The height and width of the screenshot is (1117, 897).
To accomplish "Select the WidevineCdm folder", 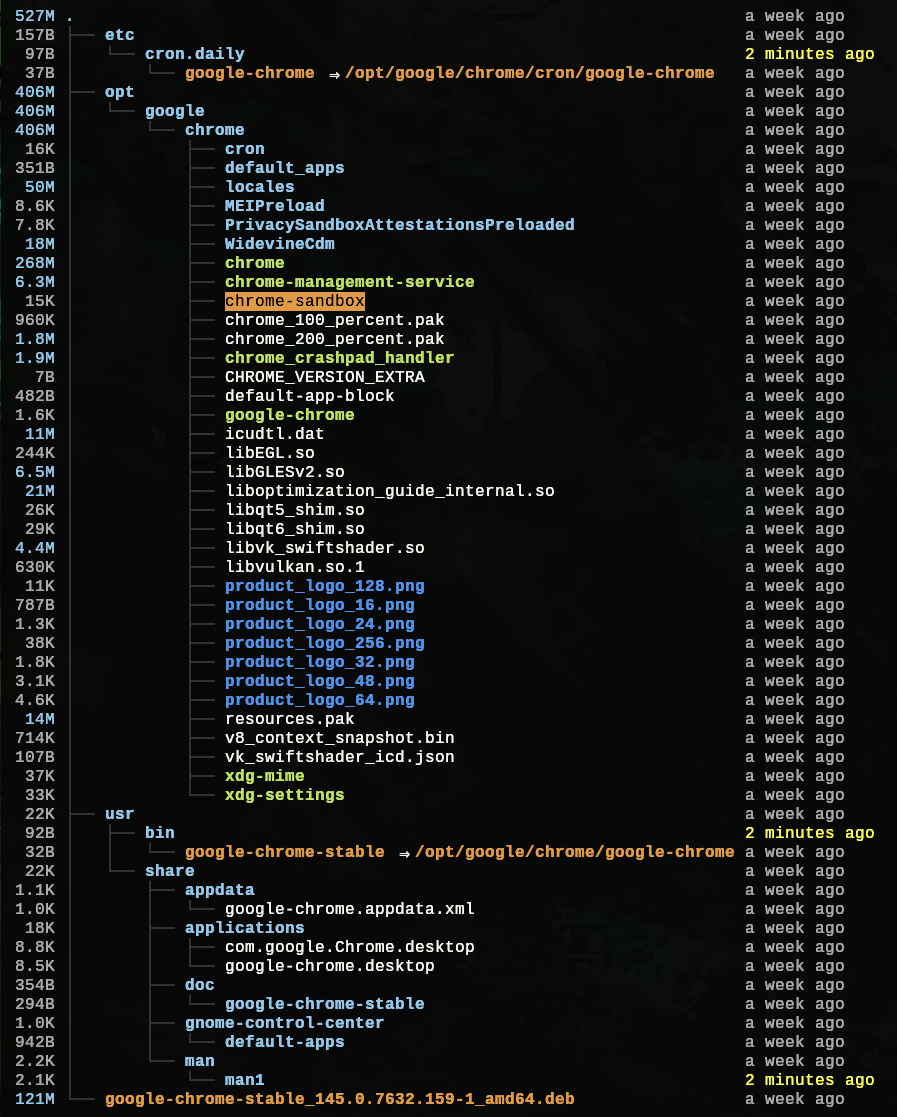I will click(279, 244).
